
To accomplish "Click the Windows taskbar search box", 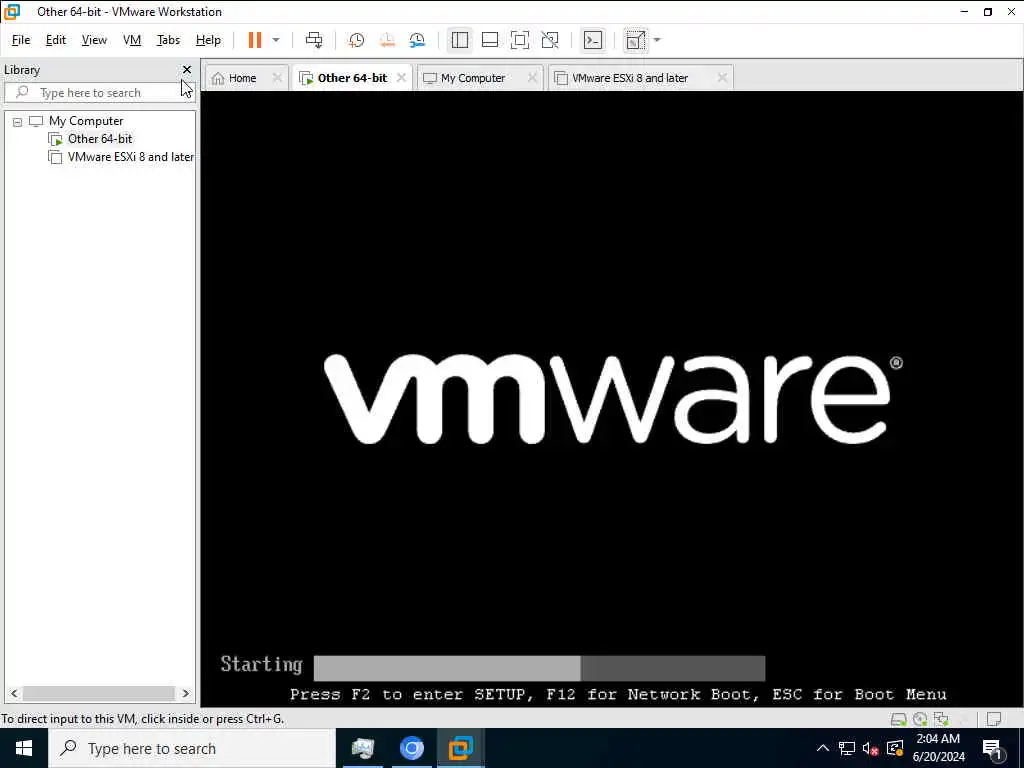I will [192, 748].
